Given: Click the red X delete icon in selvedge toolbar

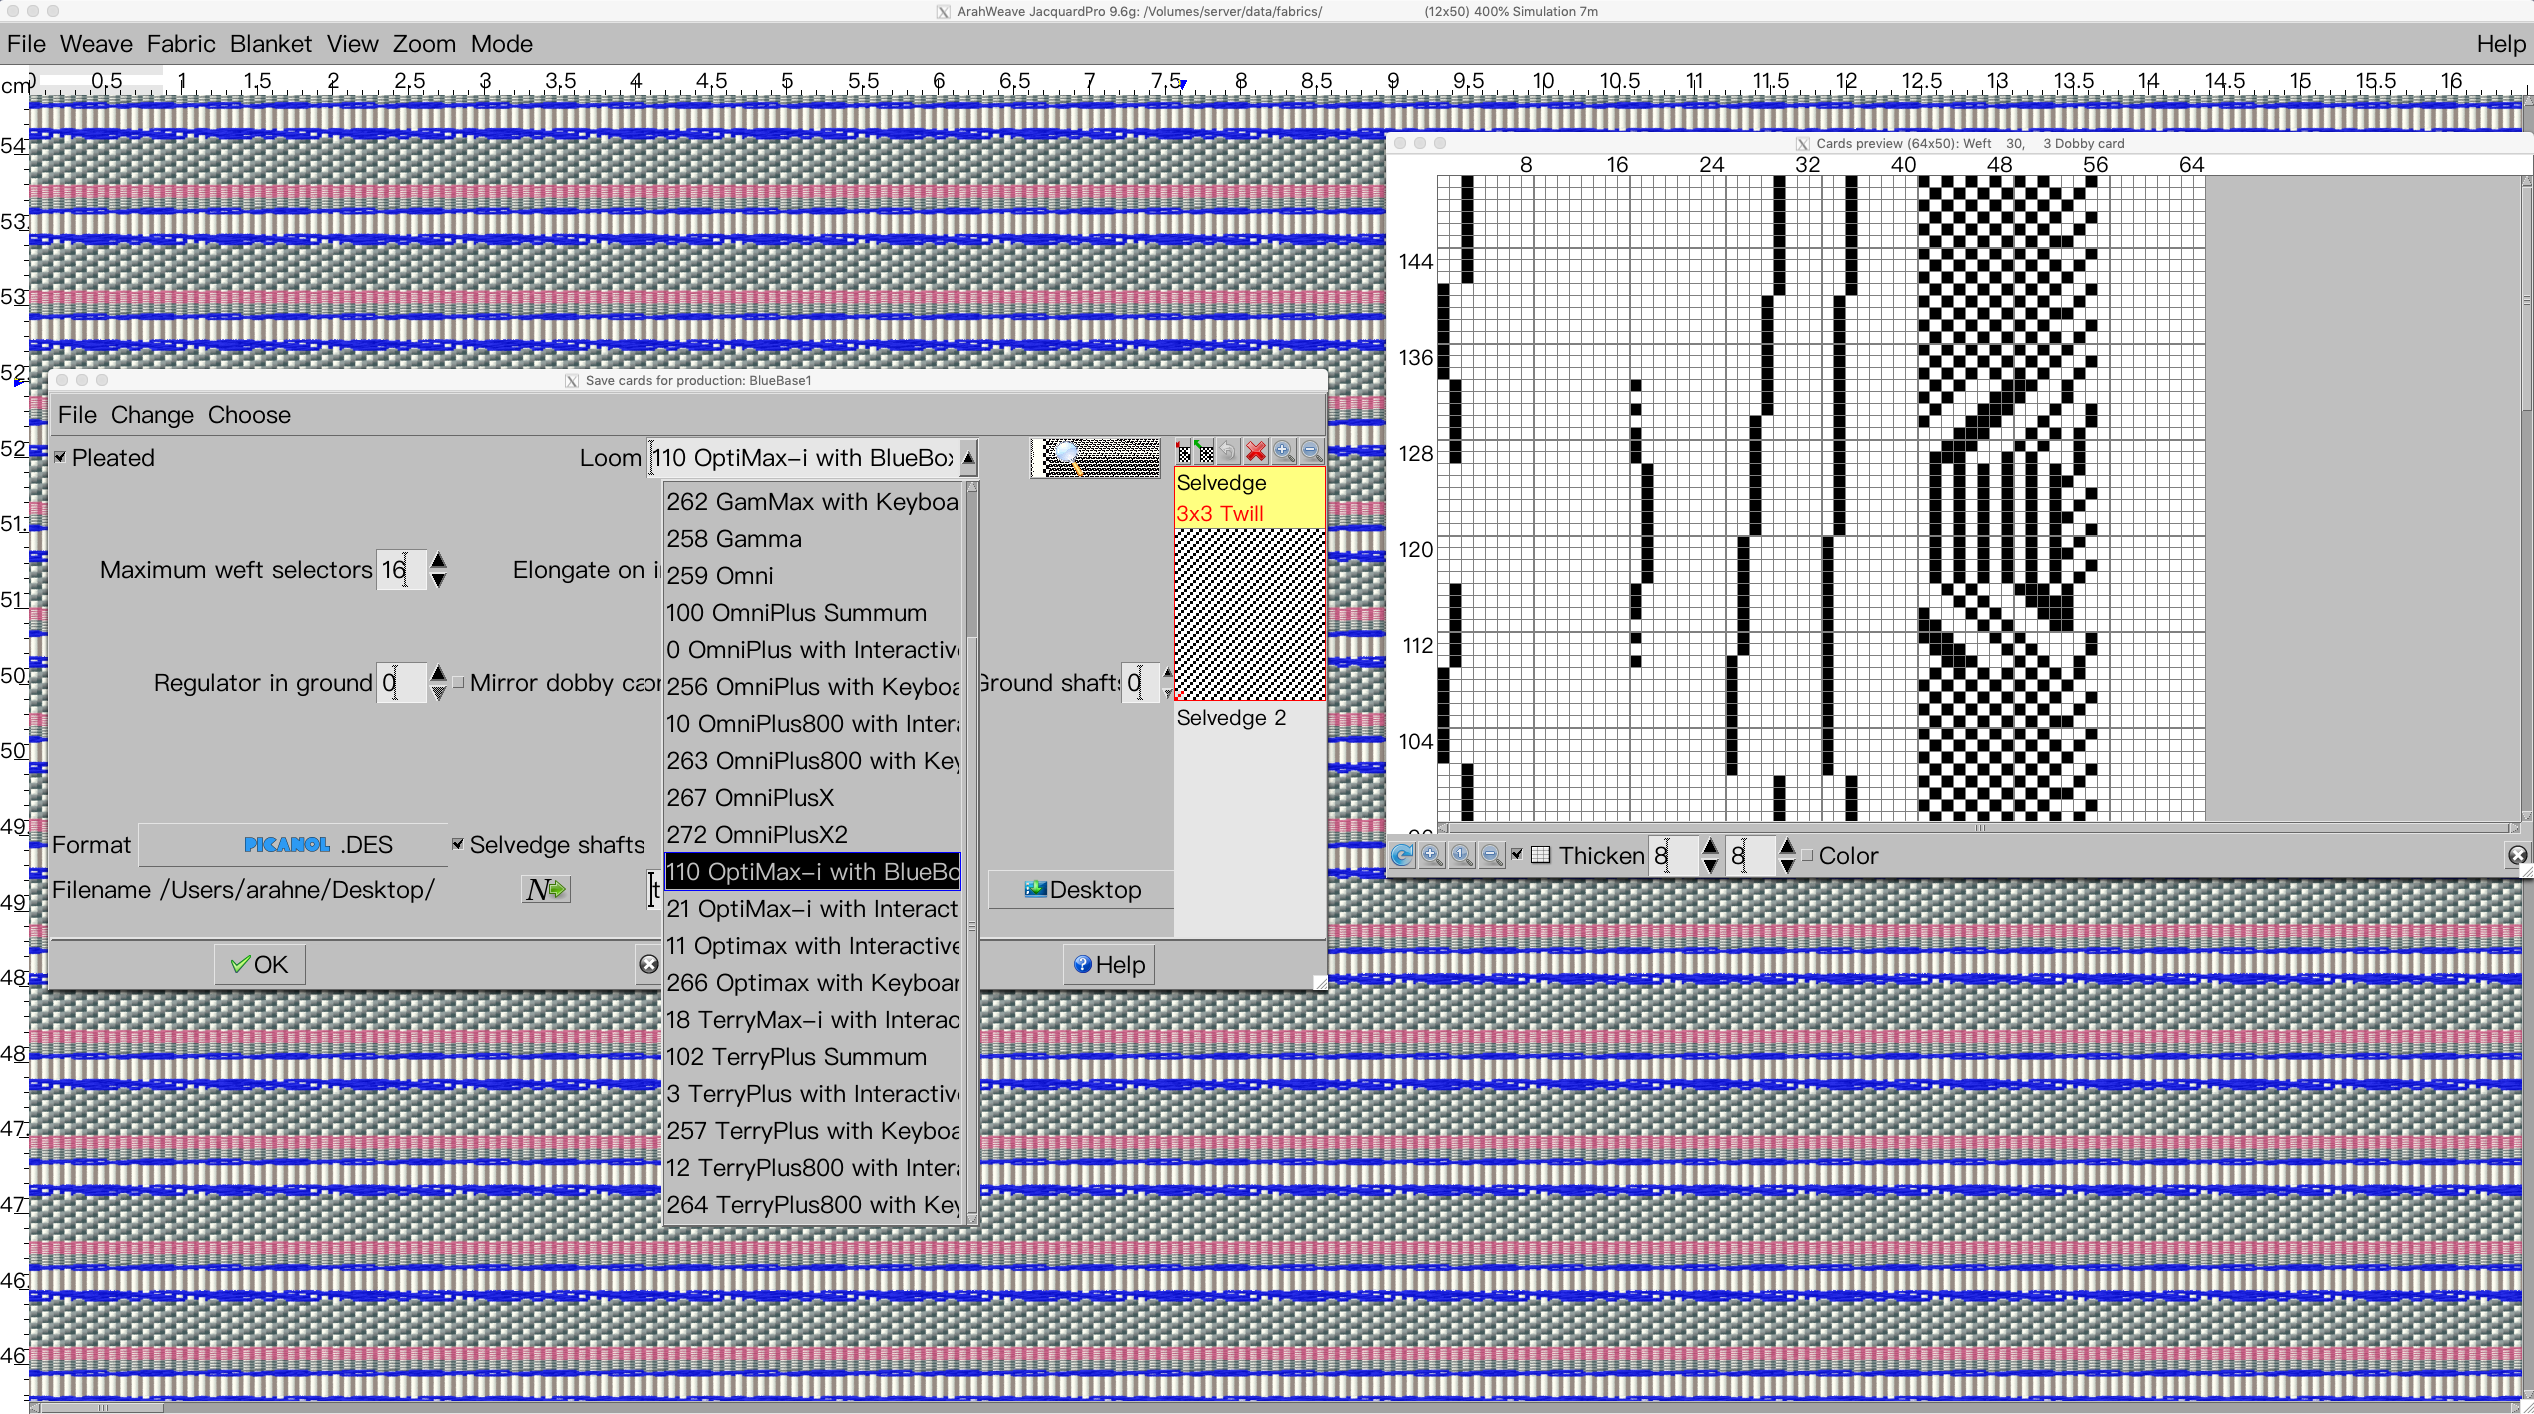Looking at the screenshot, I should coord(1256,452).
